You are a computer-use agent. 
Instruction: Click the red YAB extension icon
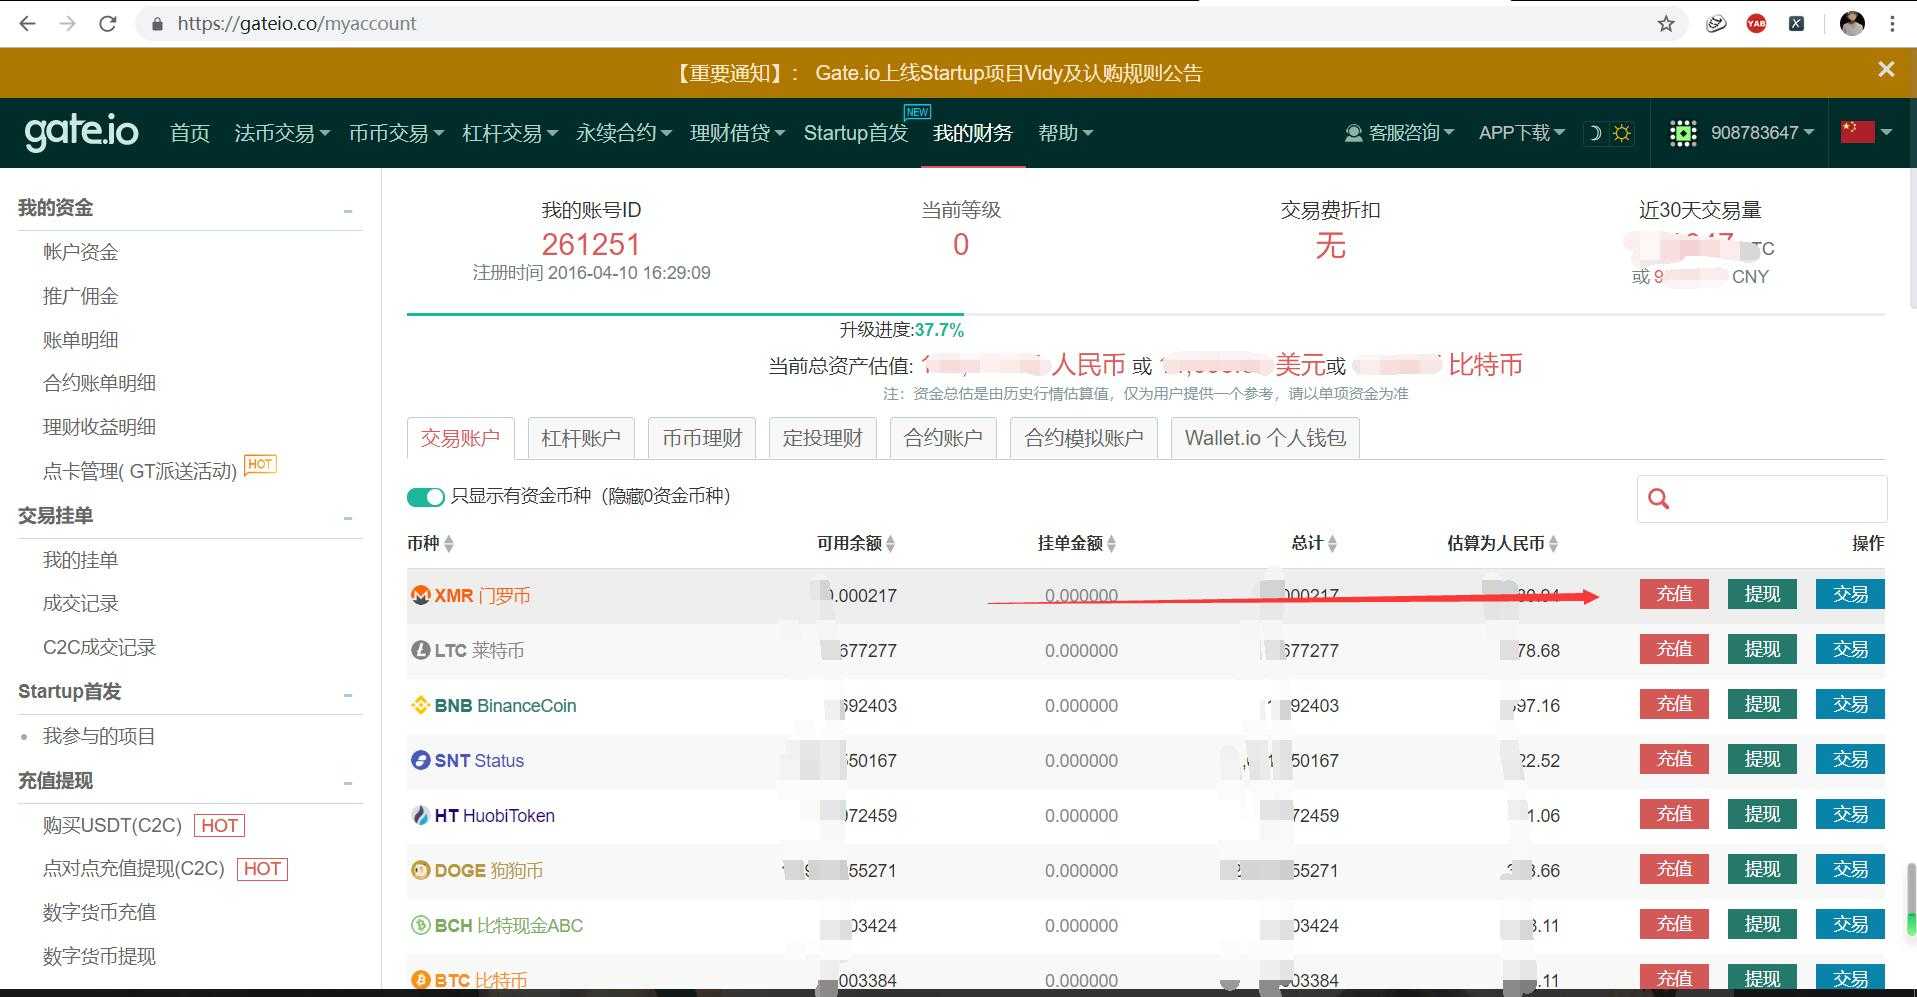click(1756, 24)
